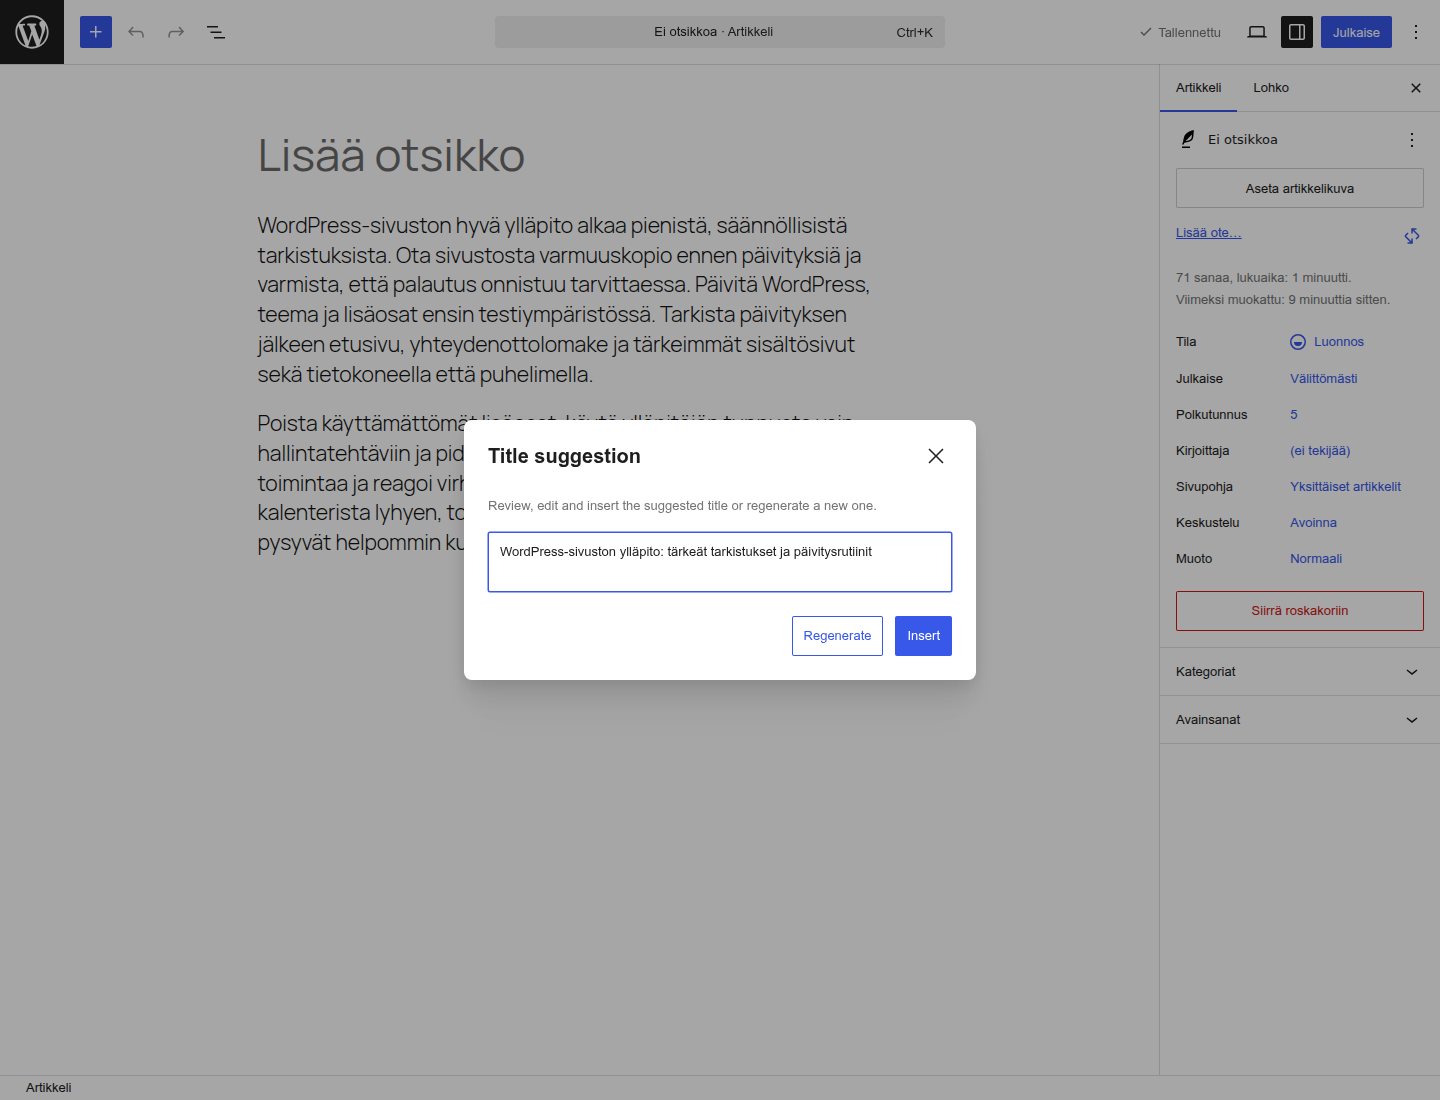This screenshot has height=1100, width=1440.
Task: Click the Tallennettu saved indicator
Action: point(1180,32)
